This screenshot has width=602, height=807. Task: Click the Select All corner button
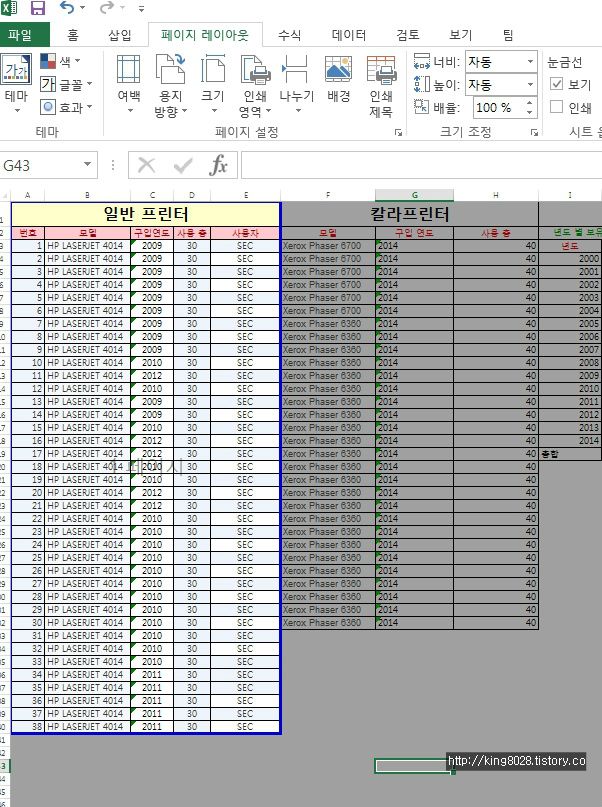click(x=5, y=196)
